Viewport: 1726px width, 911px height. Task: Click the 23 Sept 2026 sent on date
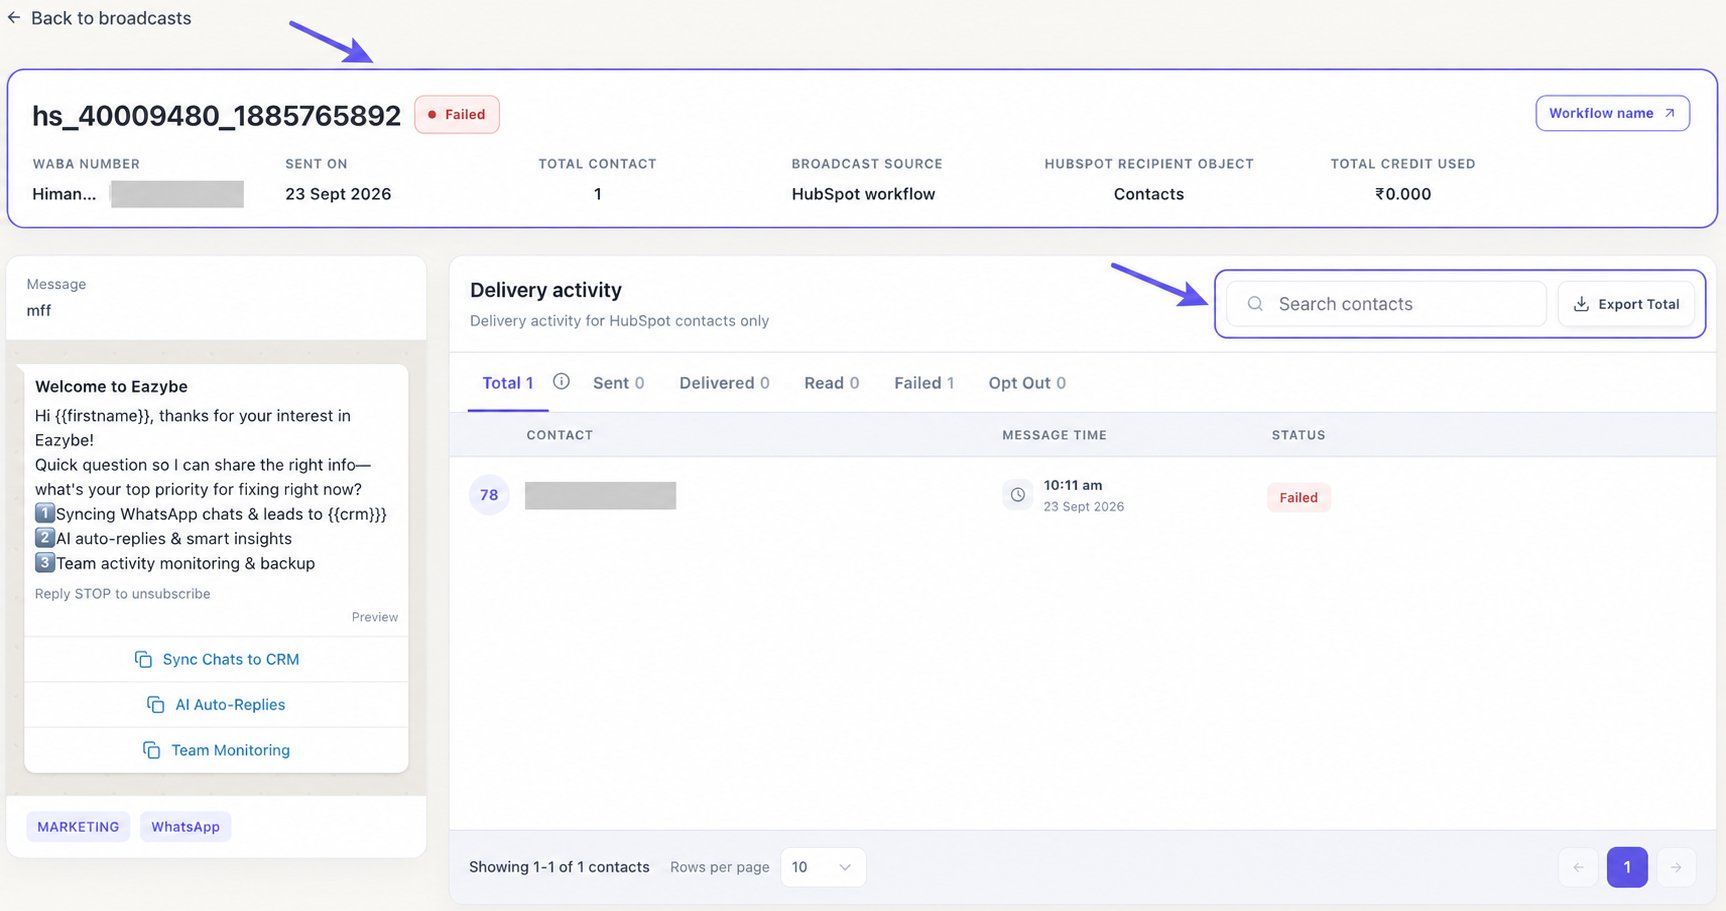click(338, 194)
